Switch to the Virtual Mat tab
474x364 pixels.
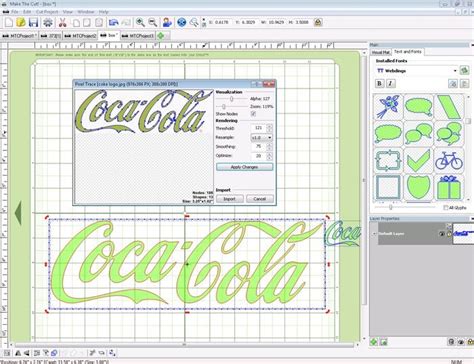(x=380, y=52)
